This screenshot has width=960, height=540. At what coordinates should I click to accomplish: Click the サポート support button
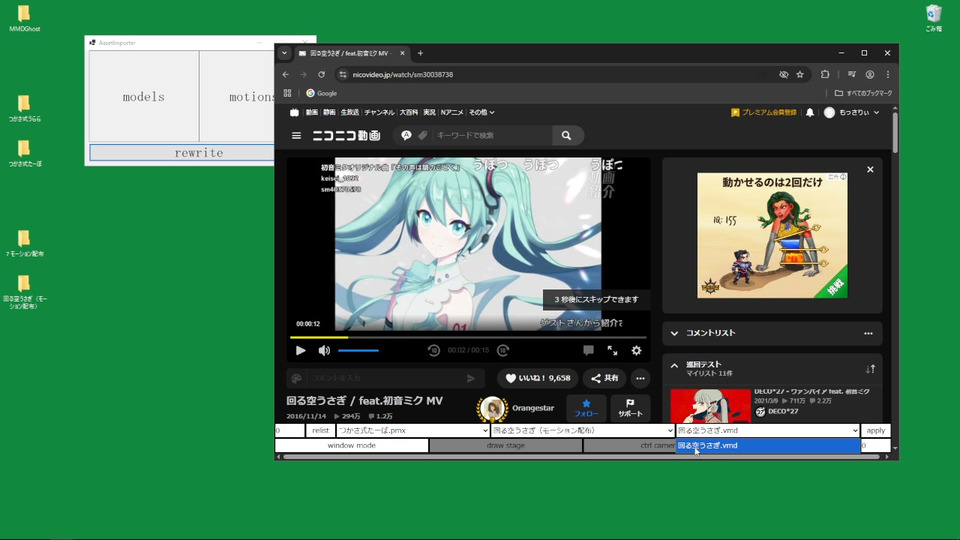click(x=630, y=408)
